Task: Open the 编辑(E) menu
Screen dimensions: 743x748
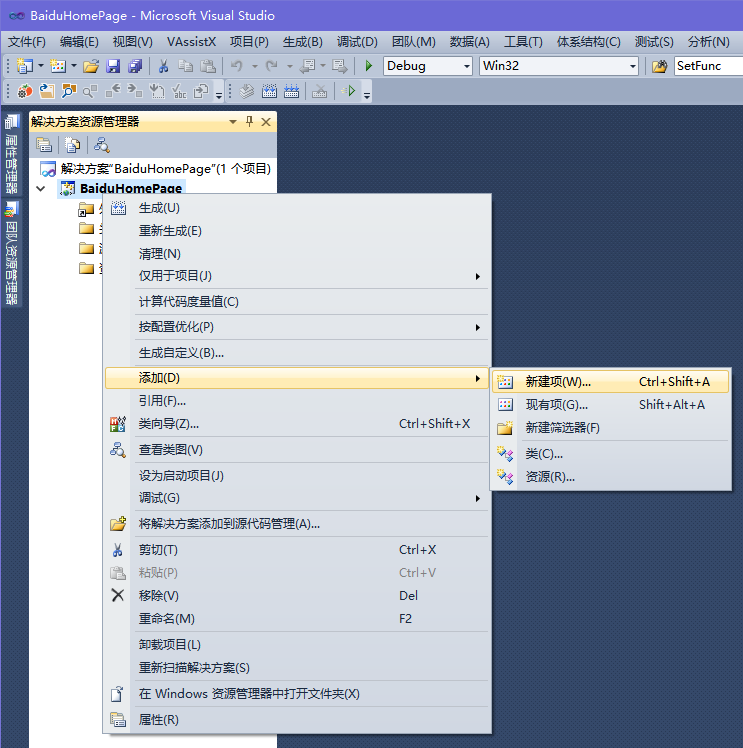Action: tap(79, 42)
